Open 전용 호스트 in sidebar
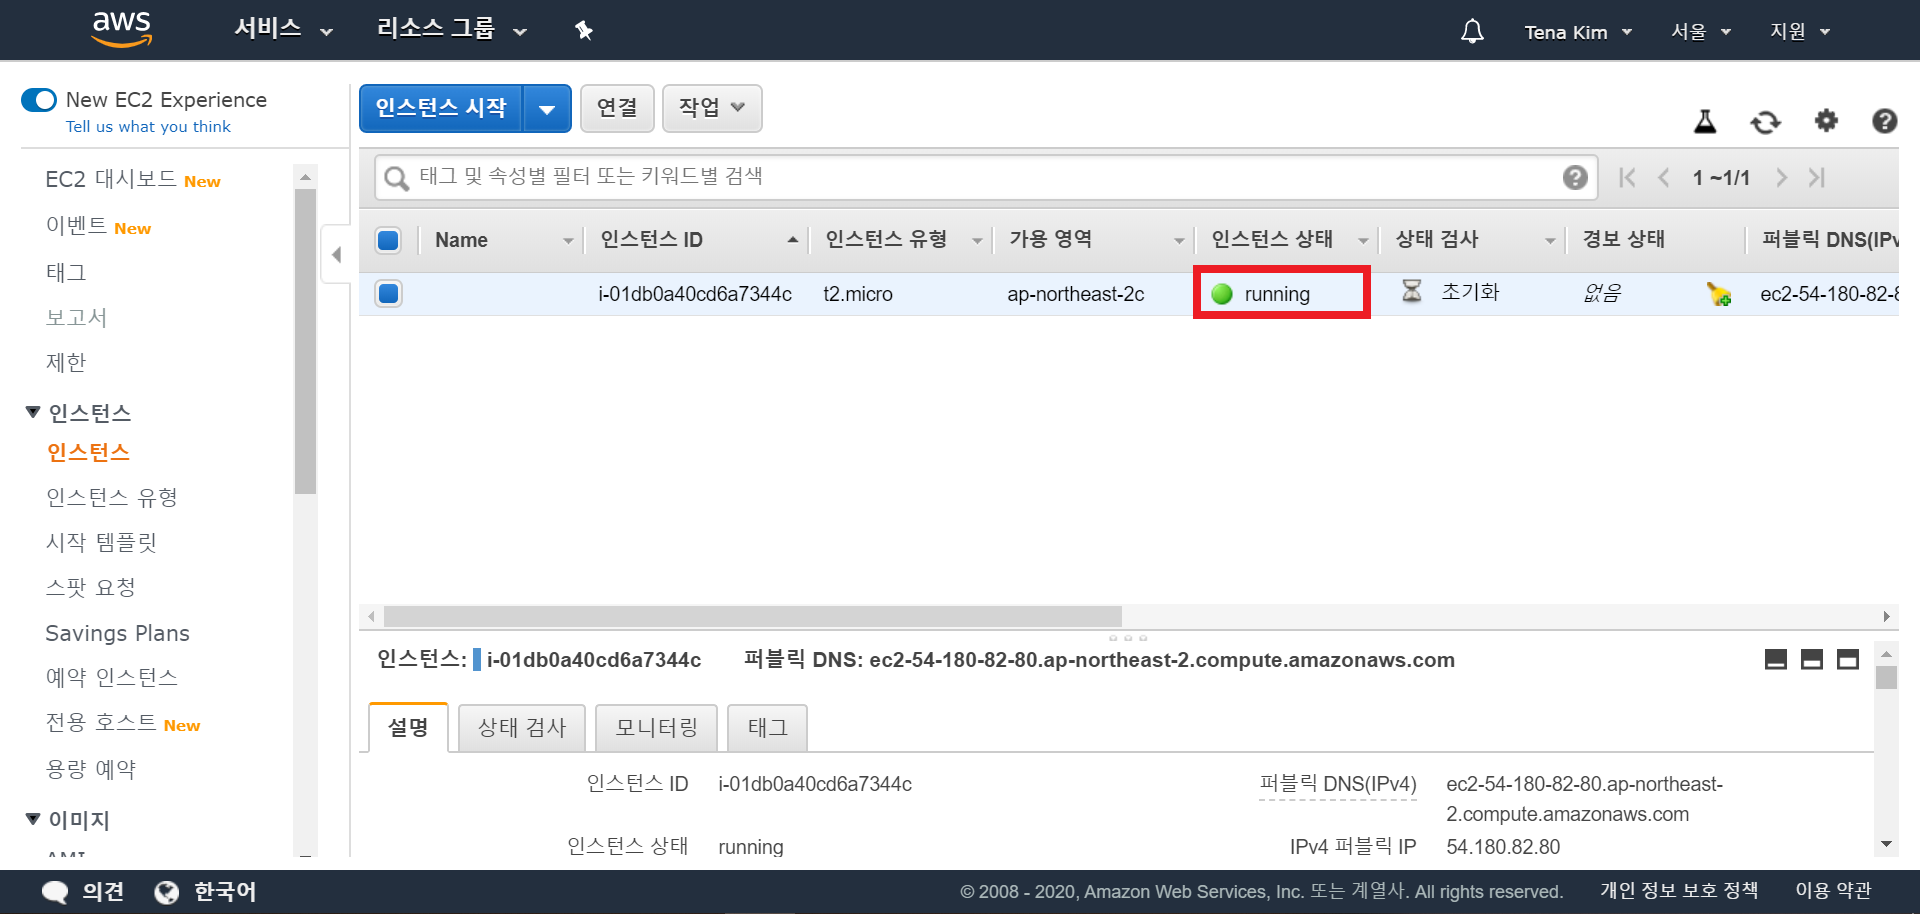Image resolution: width=1920 pixels, height=914 pixels. coord(101,723)
